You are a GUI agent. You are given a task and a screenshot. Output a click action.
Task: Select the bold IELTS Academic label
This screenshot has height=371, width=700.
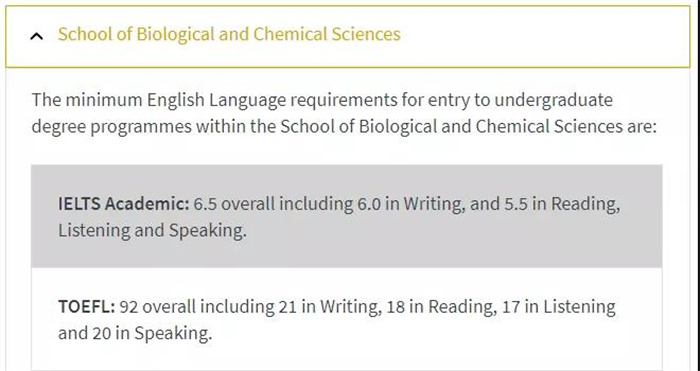click(x=124, y=204)
